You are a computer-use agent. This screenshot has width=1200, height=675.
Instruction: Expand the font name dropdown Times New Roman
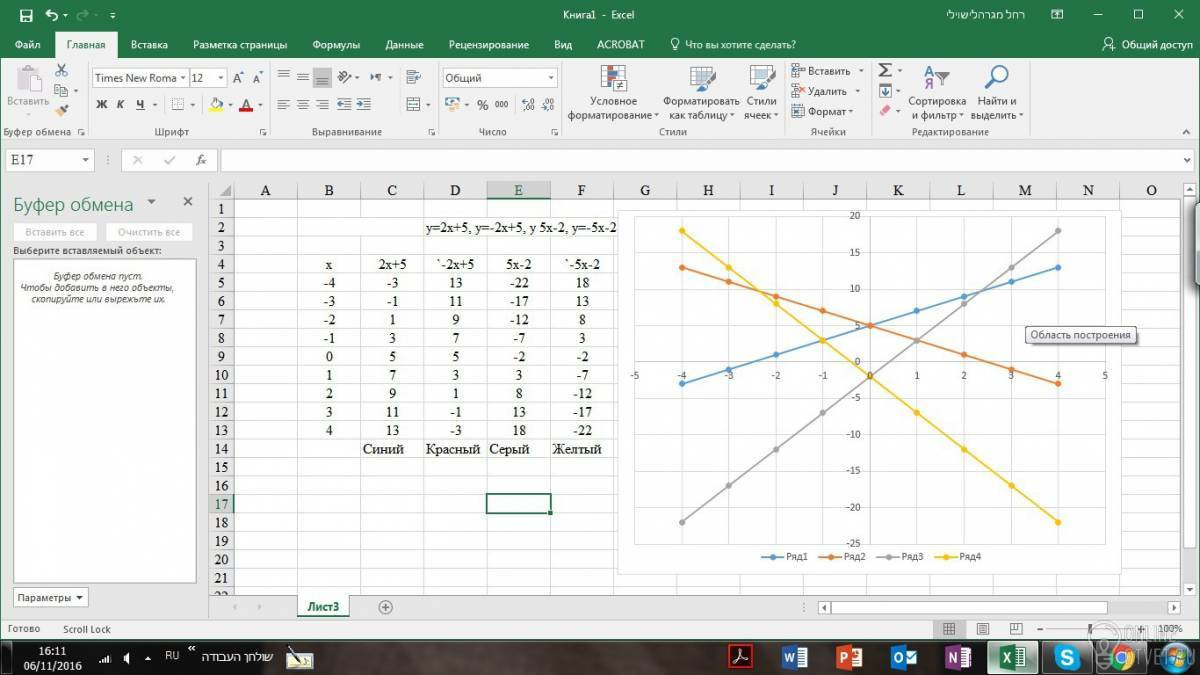tap(183, 78)
